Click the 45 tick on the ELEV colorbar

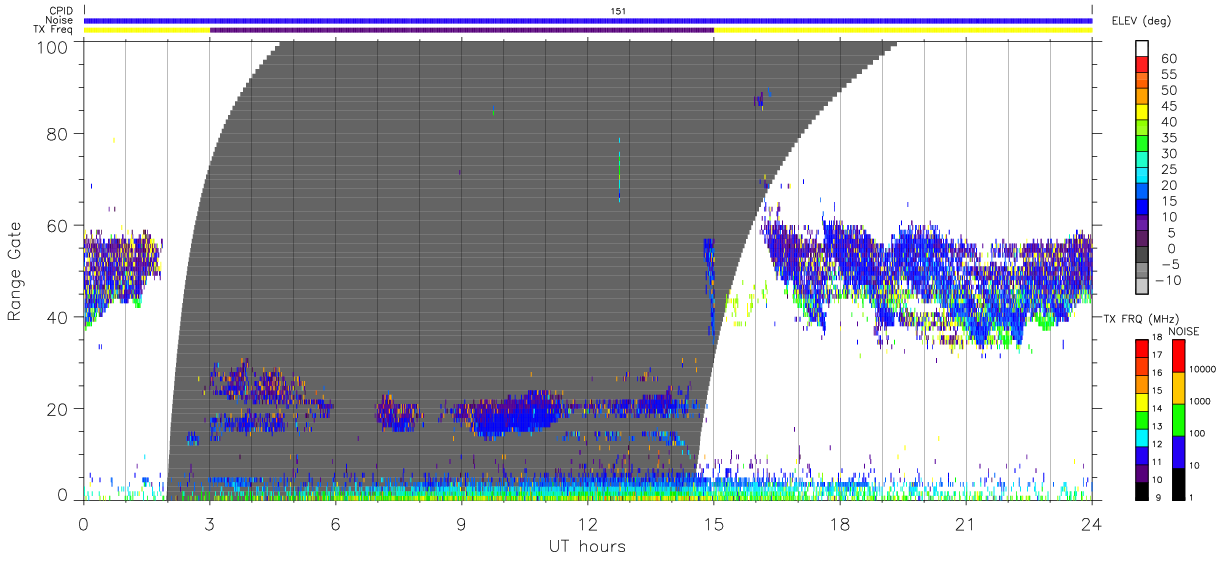click(1167, 106)
